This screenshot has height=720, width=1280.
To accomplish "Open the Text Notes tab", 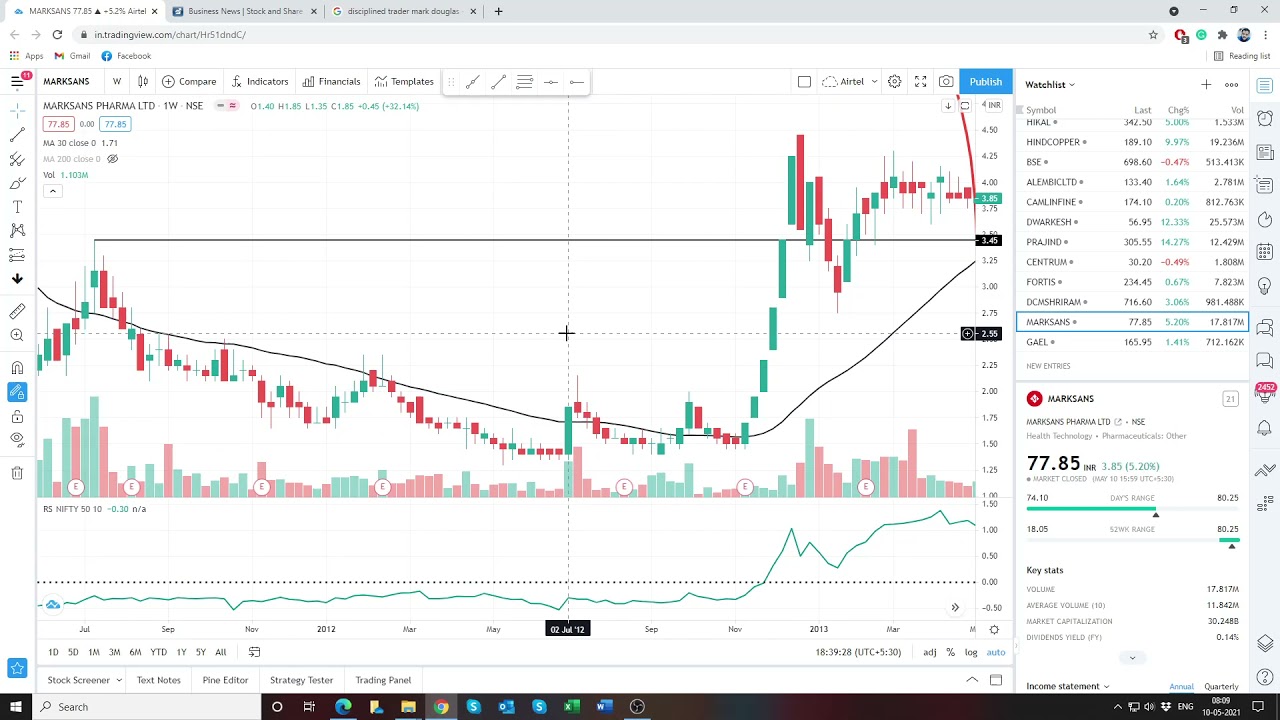I will pyautogui.click(x=159, y=680).
